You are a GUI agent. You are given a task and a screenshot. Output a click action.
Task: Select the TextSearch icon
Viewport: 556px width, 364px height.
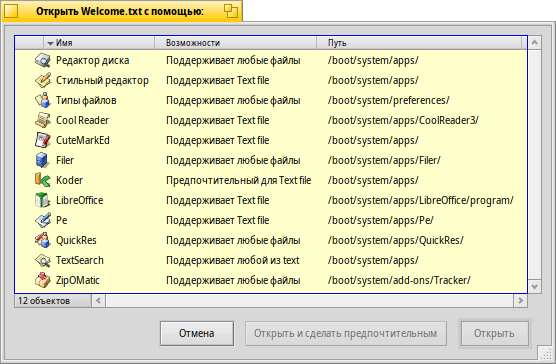click(43, 260)
